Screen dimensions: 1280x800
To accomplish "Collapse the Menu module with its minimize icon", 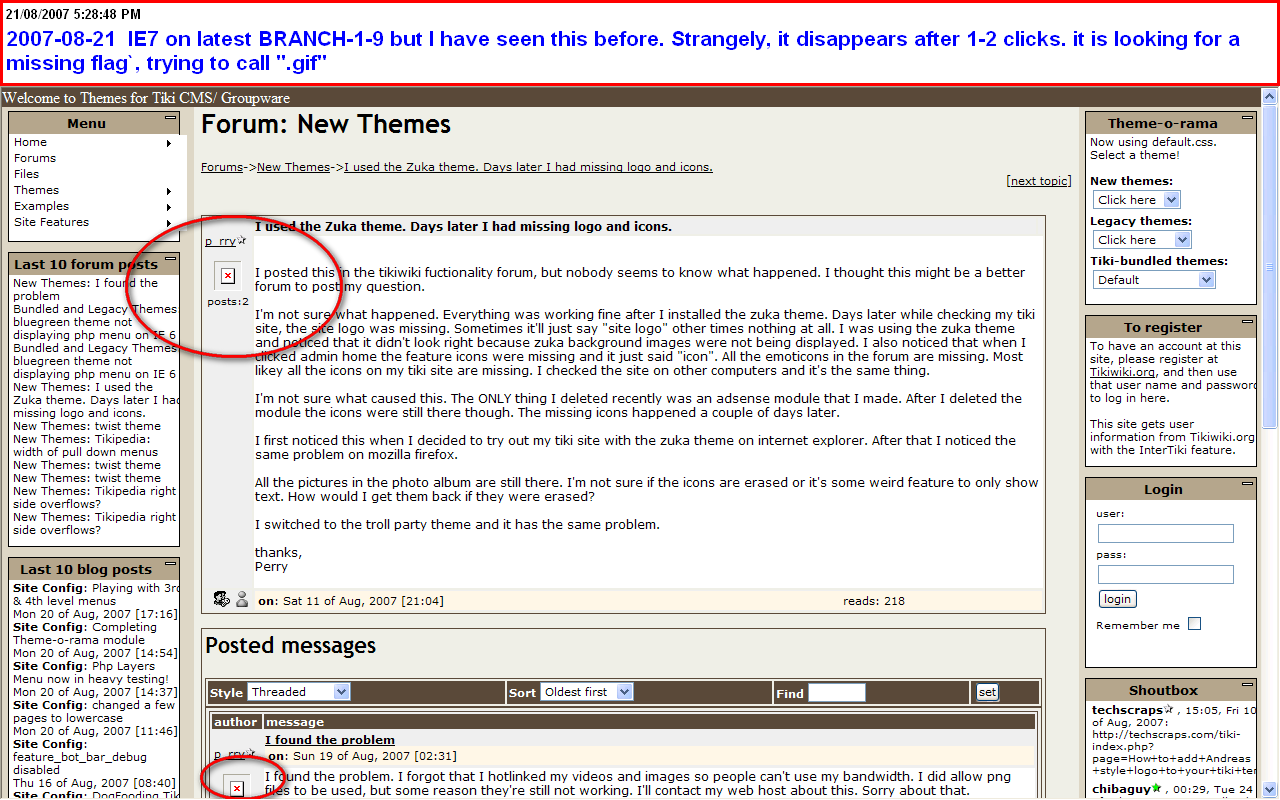I will pyautogui.click(x=171, y=118).
